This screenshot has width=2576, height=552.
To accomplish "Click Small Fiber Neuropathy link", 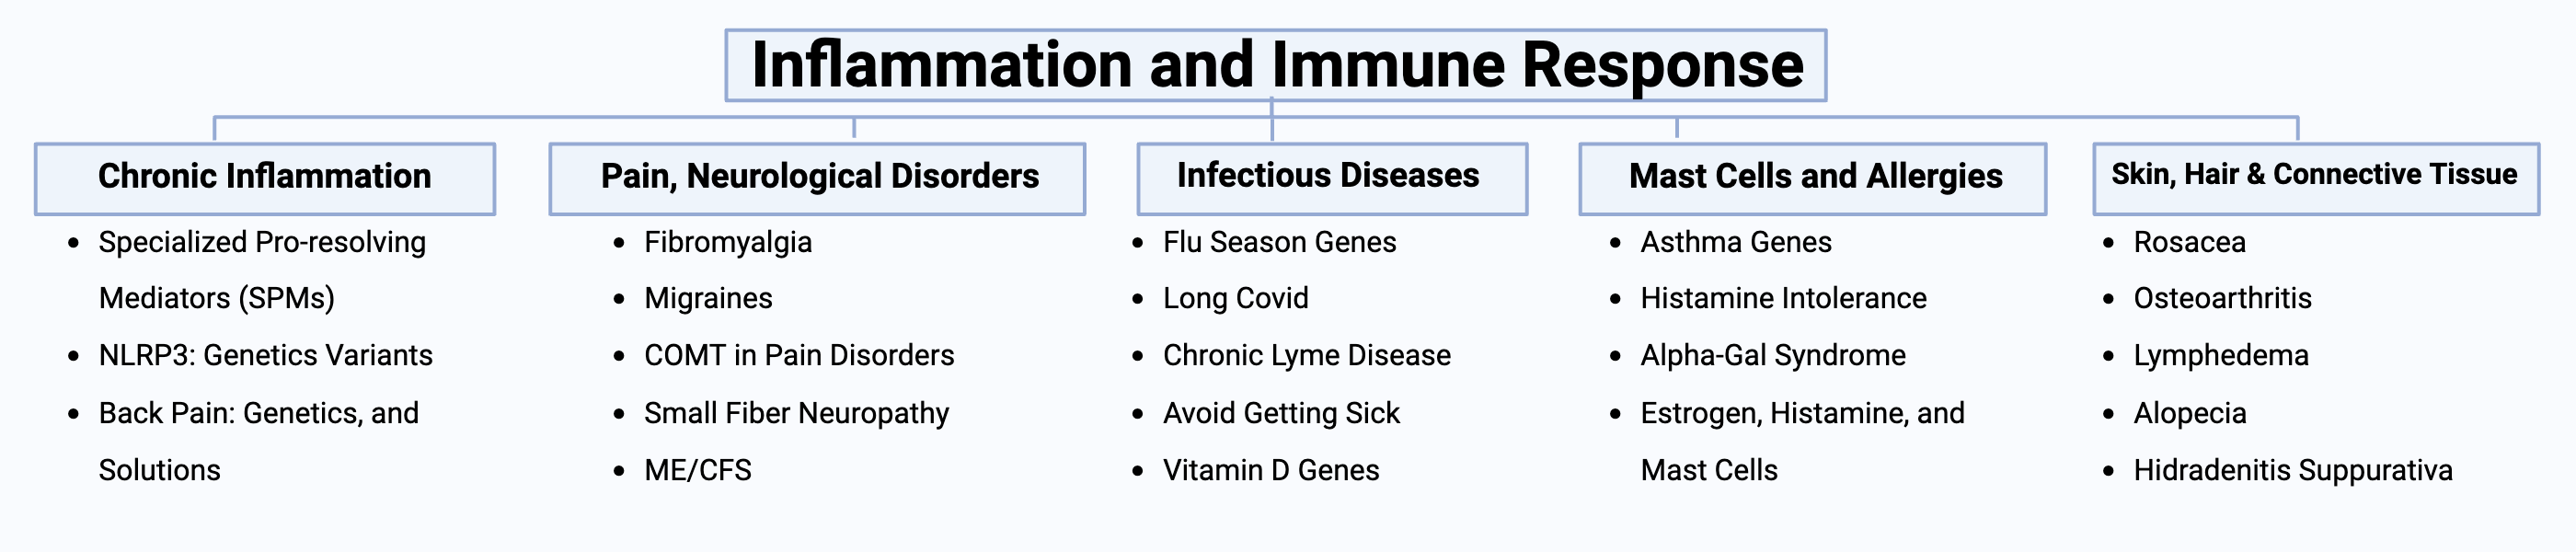I will (x=796, y=413).
